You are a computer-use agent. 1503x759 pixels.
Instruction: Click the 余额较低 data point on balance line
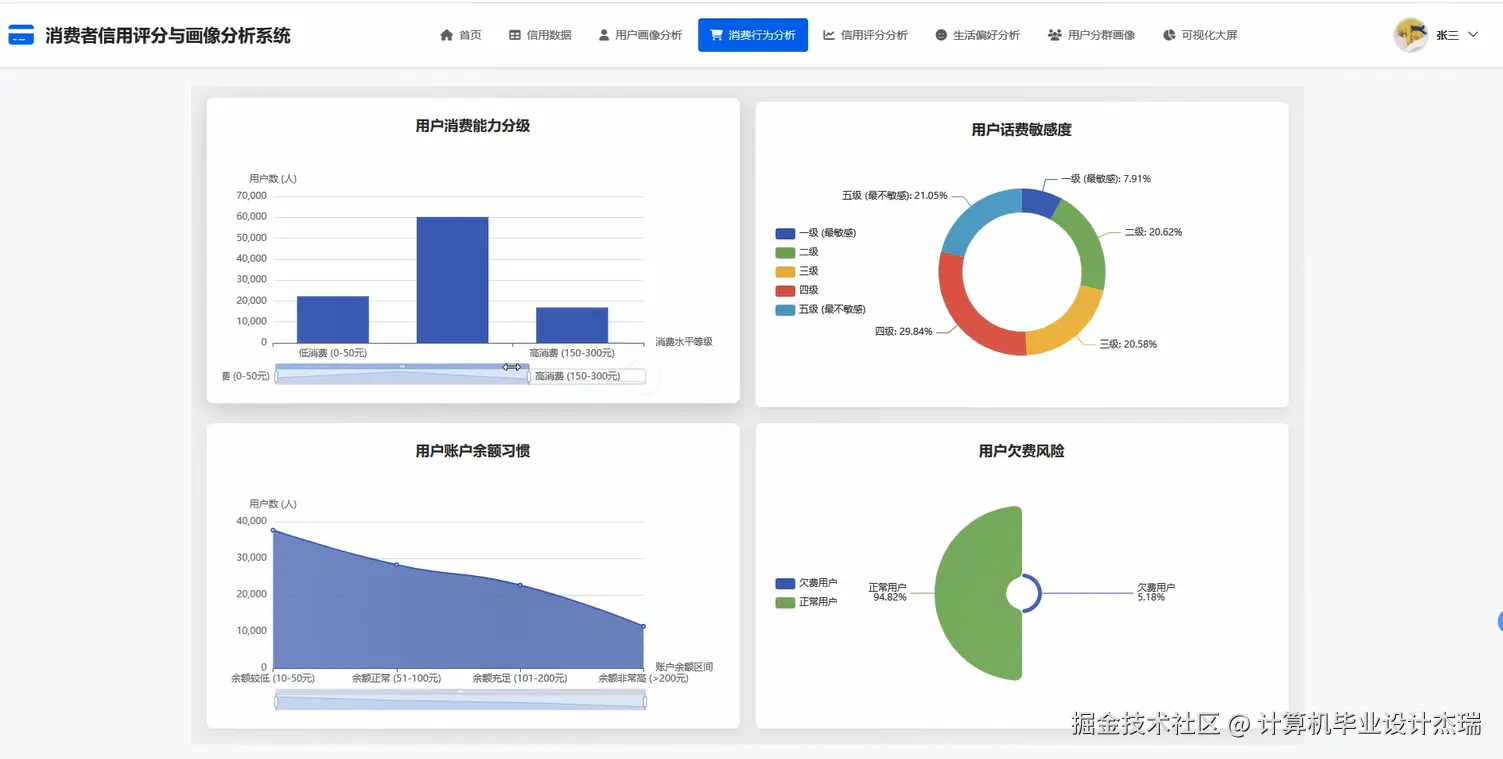pos(273,530)
